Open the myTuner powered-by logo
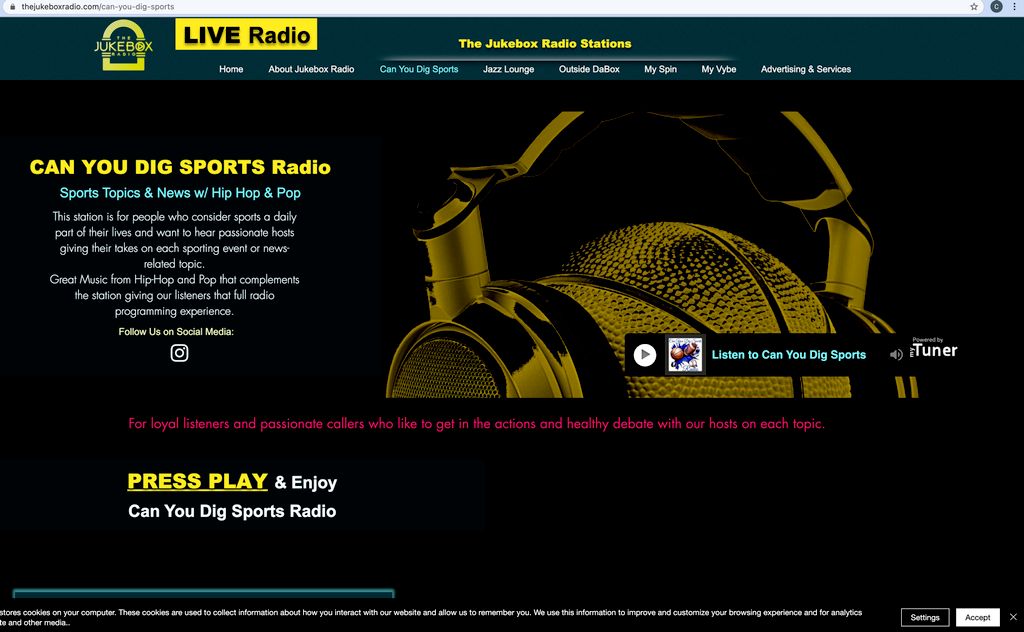Image resolution: width=1024 pixels, height=632 pixels. pyautogui.click(x=933, y=349)
